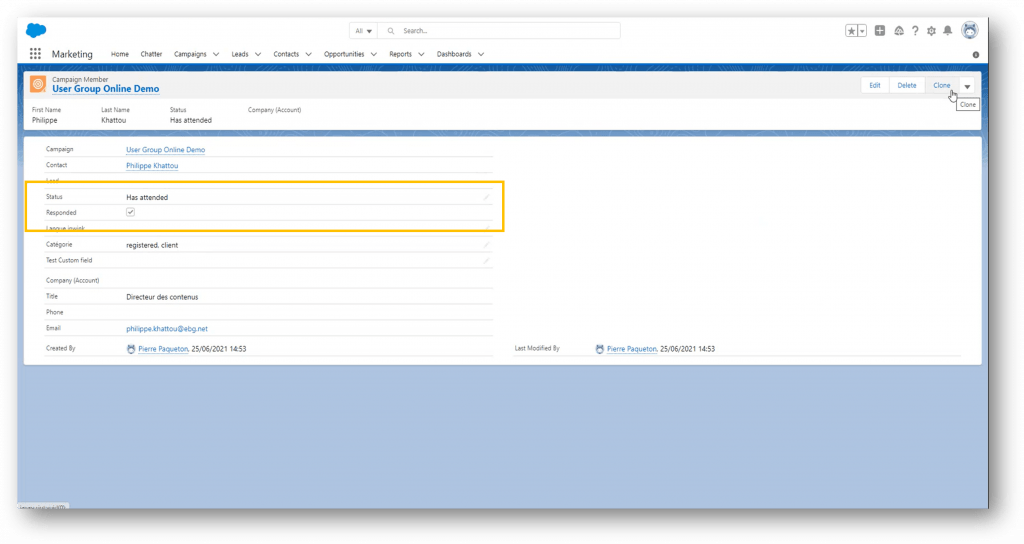The height and width of the screenshot is (544, 1024).
Task: Open the Notifications bell icon
Action: pyautogui.click(x=947, y=31)
